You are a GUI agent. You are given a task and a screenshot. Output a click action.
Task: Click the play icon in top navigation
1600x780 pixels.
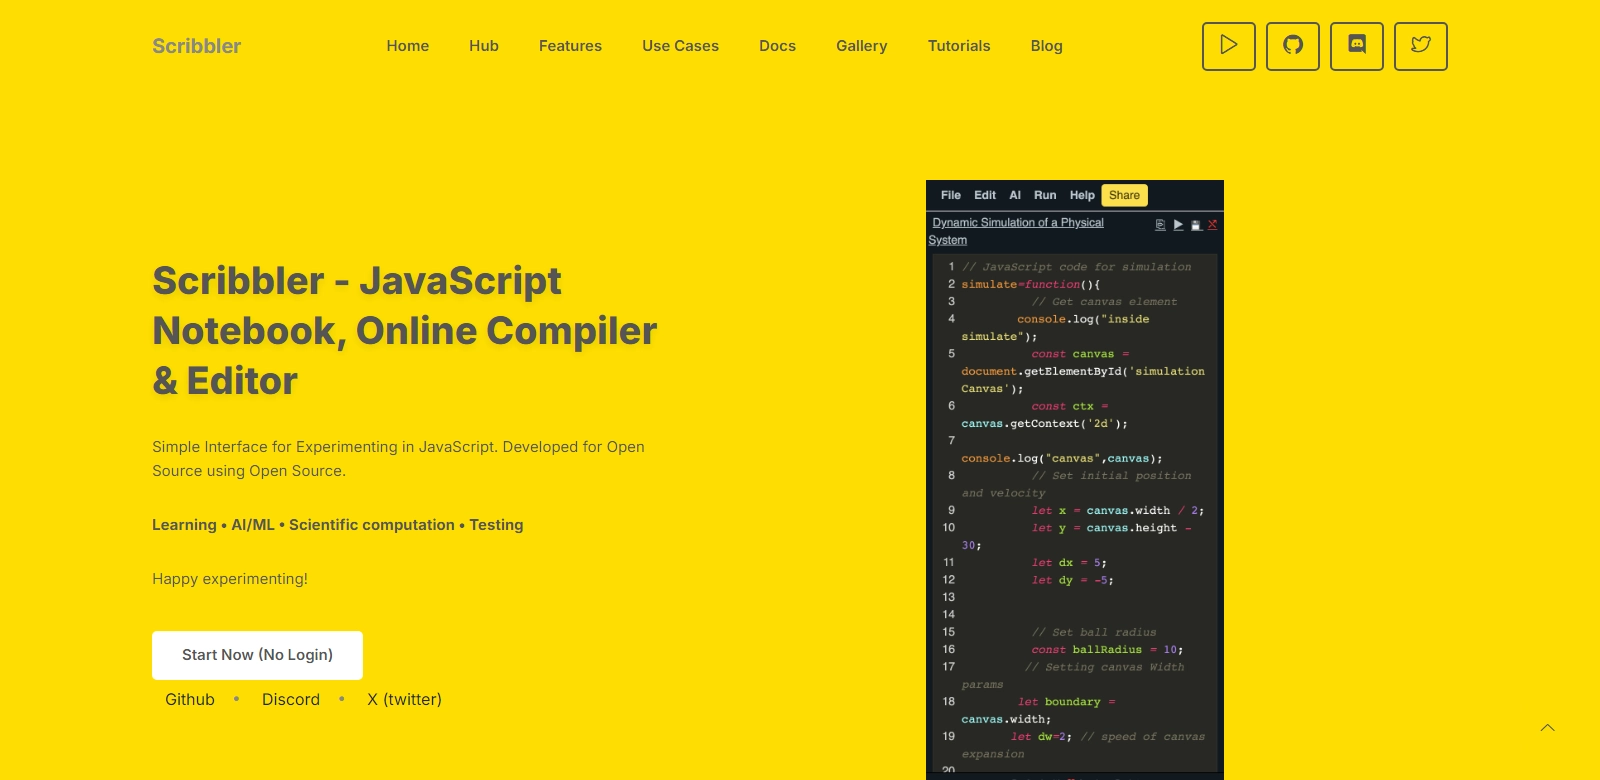point(1228,46)
